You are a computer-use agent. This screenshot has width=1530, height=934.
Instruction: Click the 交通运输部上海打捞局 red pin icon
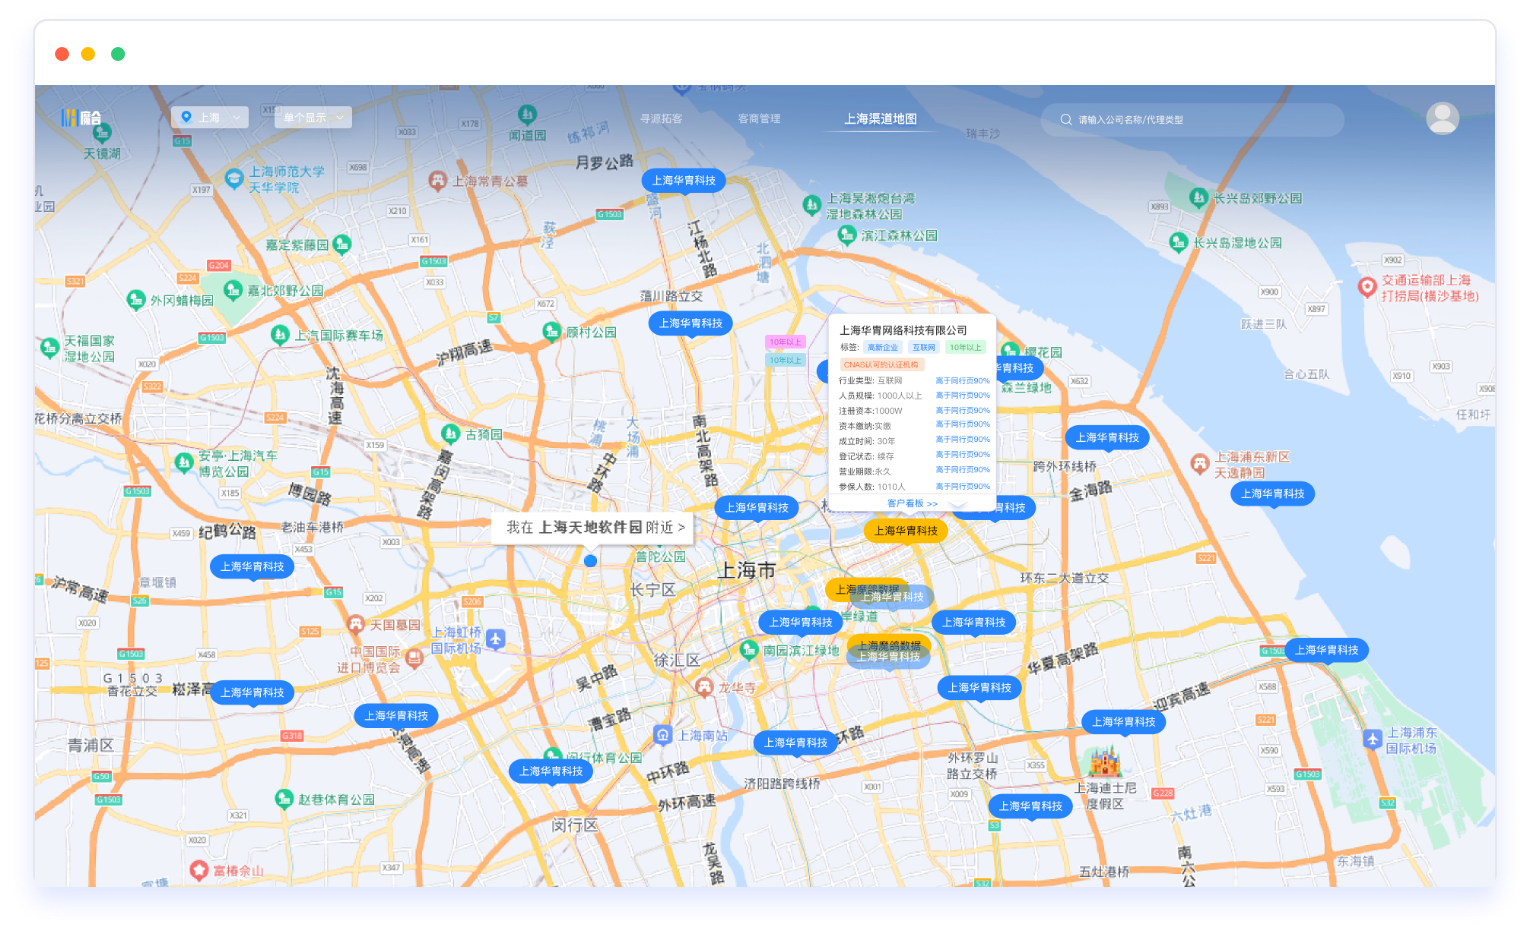pos(1367,288)
